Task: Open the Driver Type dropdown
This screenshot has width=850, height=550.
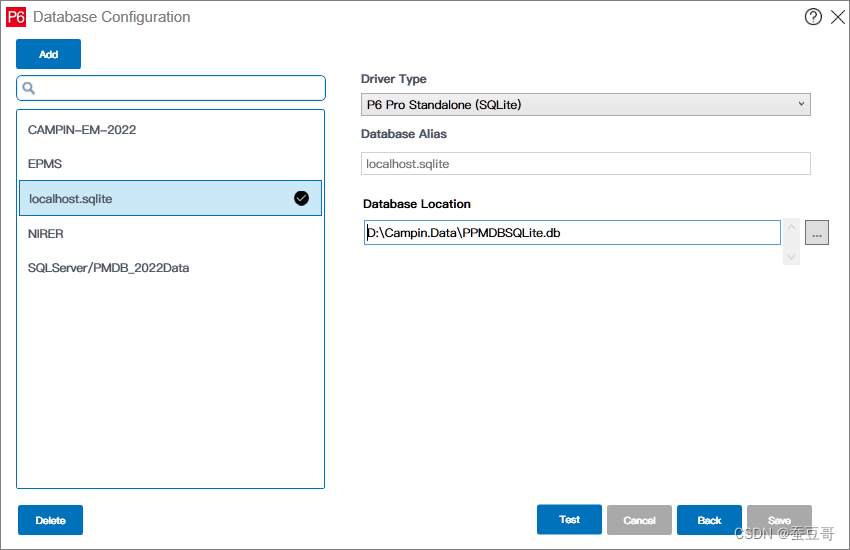Action: [x=585, y=105]
